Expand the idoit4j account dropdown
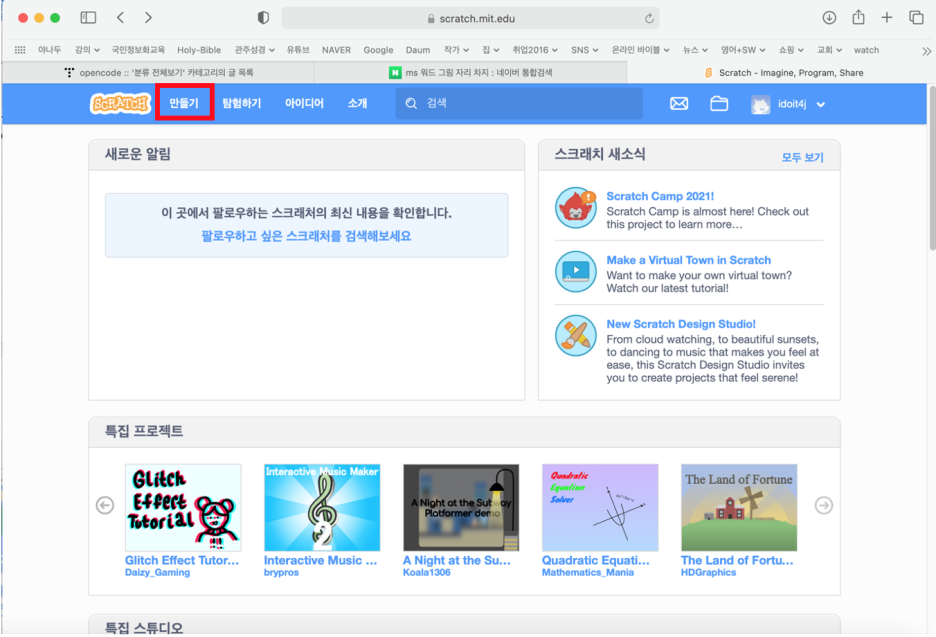936x637 pixels. point(821,104)
